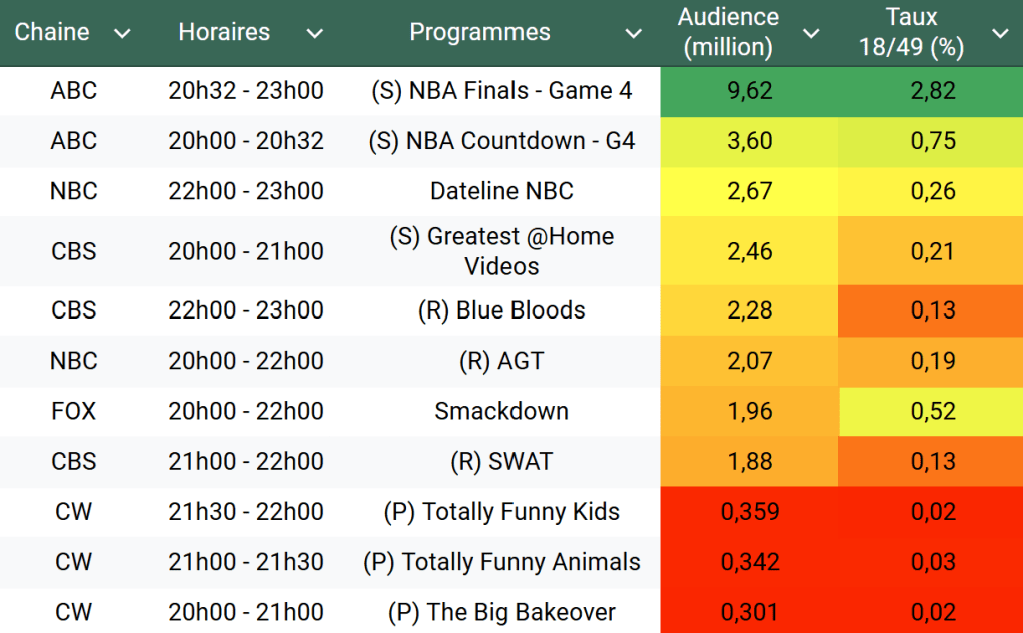
Task: Open the Programmes column dropdown arrow
Action: click(x=633, y=34)
